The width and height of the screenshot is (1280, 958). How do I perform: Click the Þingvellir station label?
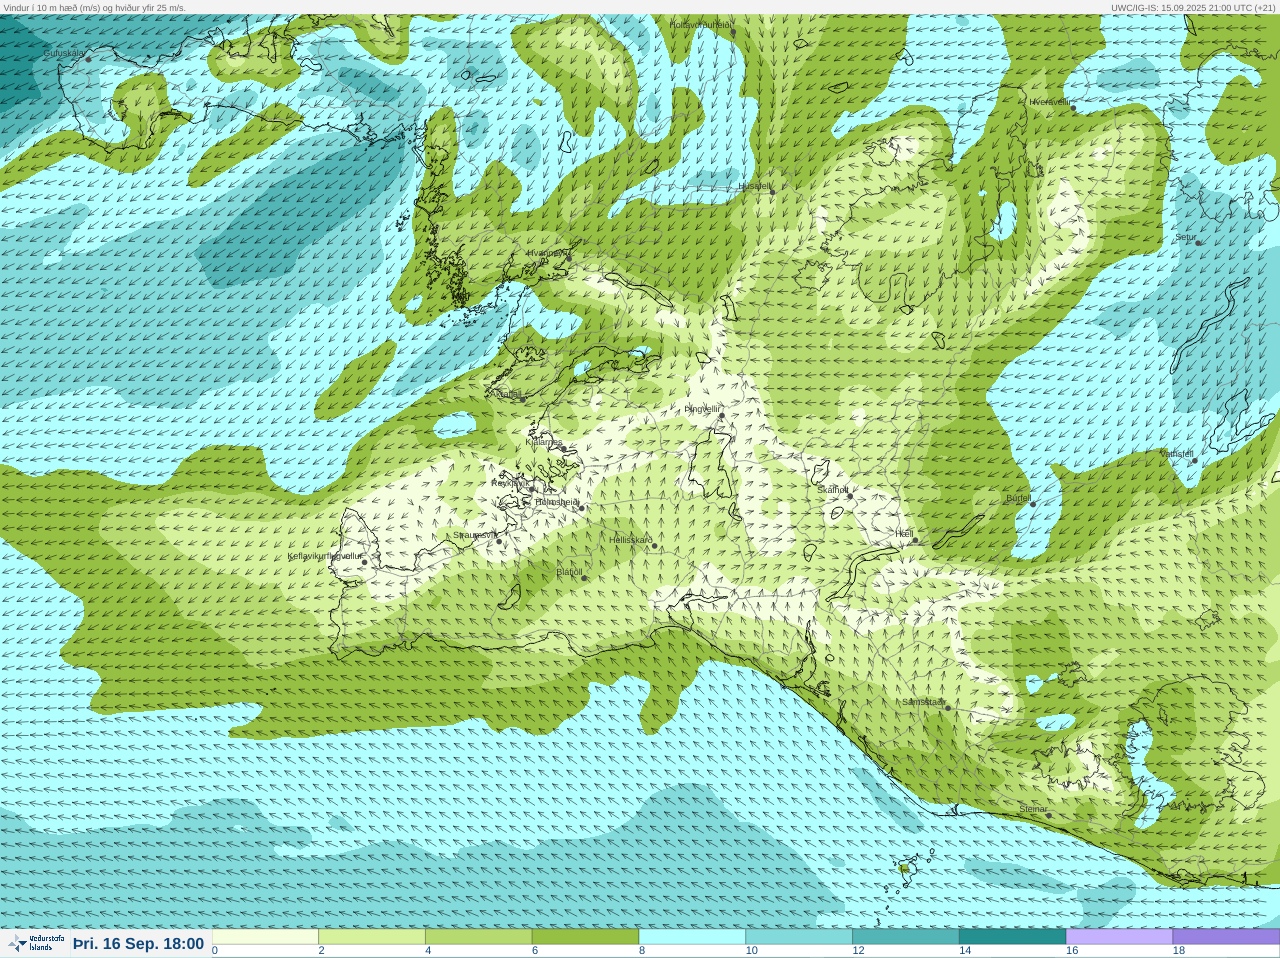702,409
